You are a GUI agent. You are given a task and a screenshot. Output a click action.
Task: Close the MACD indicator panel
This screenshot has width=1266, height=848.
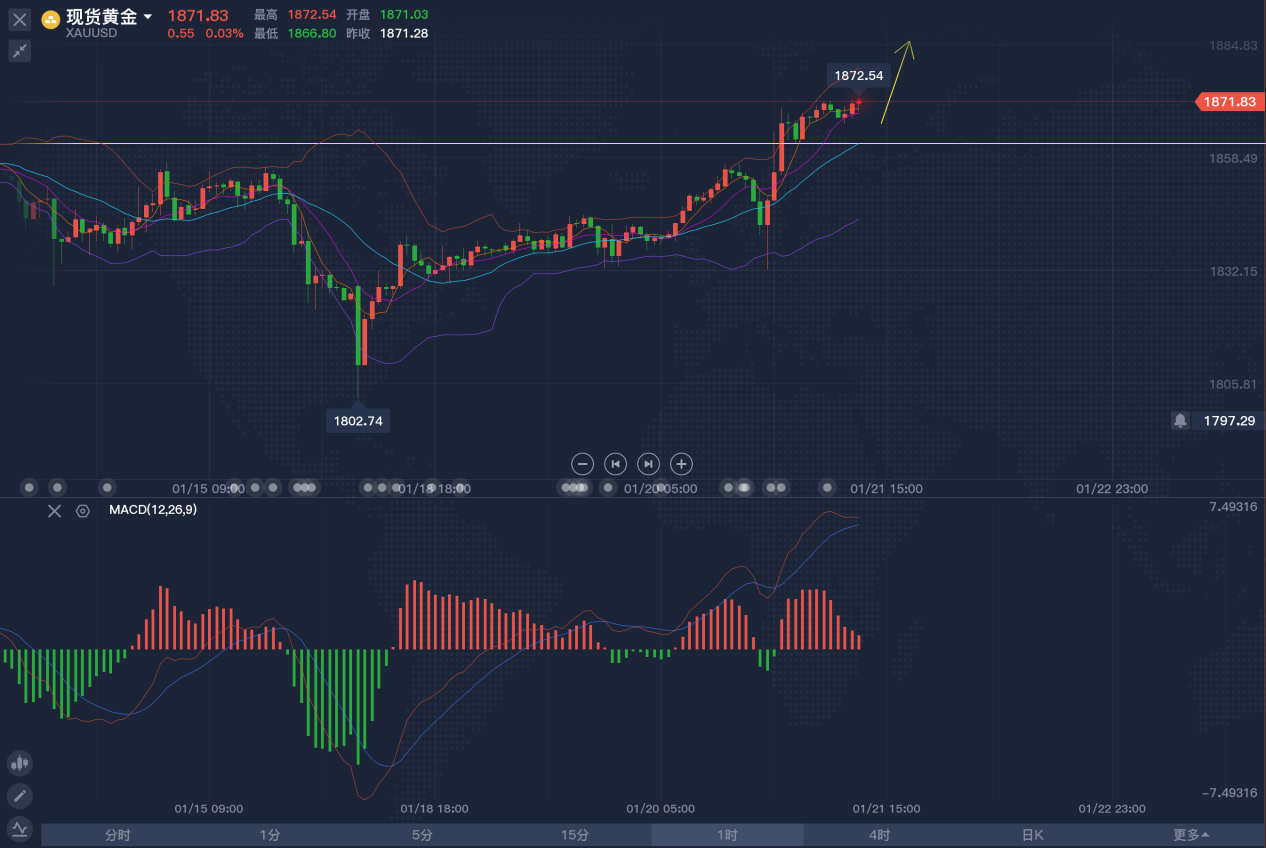(55, 511)
